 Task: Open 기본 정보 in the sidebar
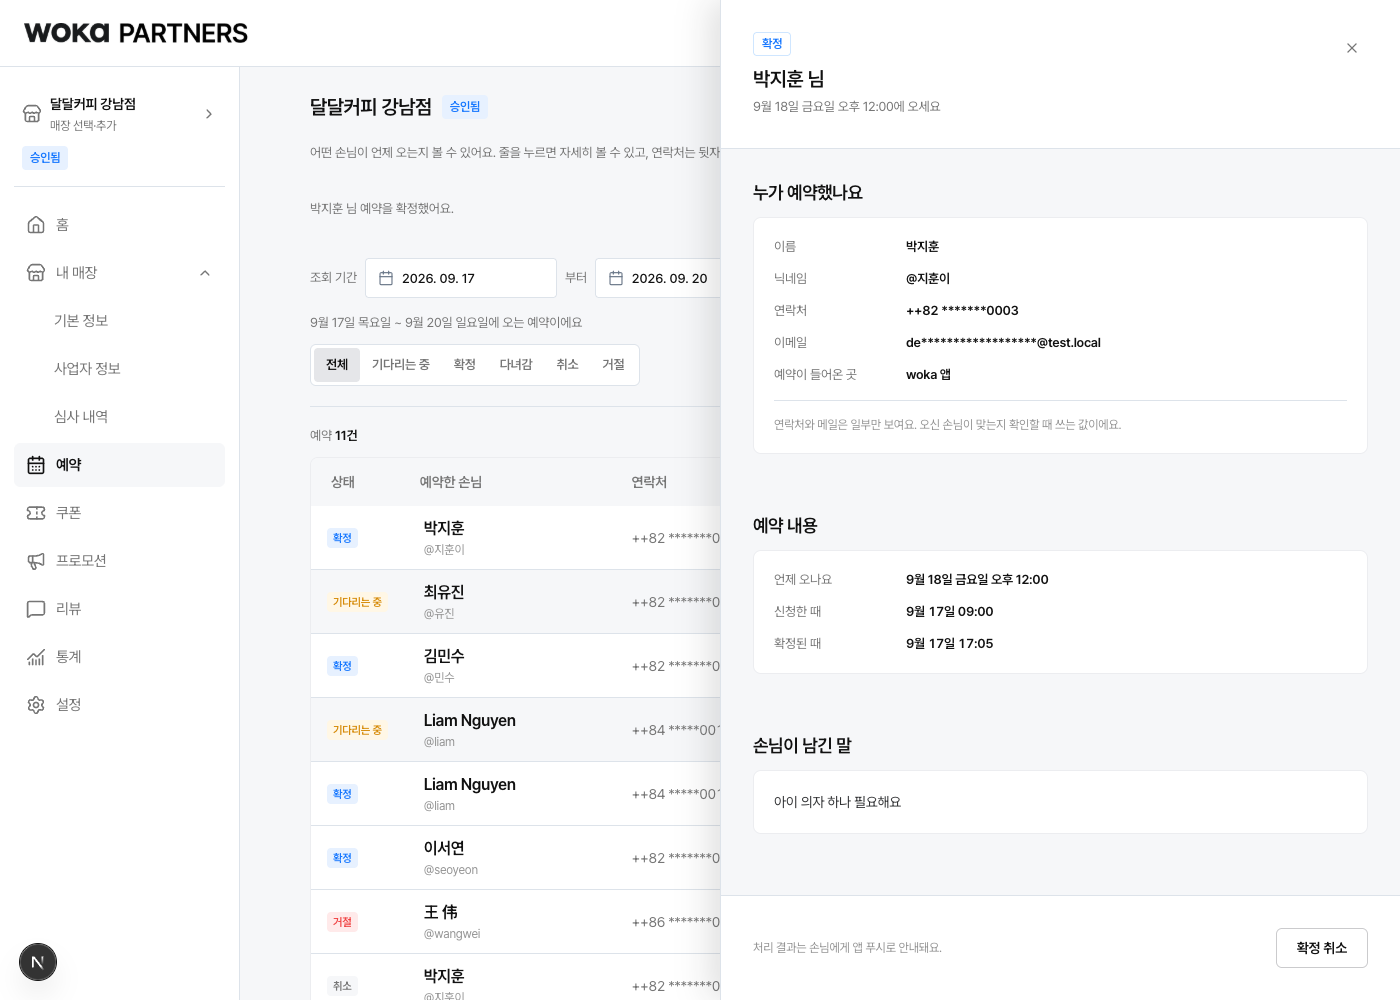[81, 321]
